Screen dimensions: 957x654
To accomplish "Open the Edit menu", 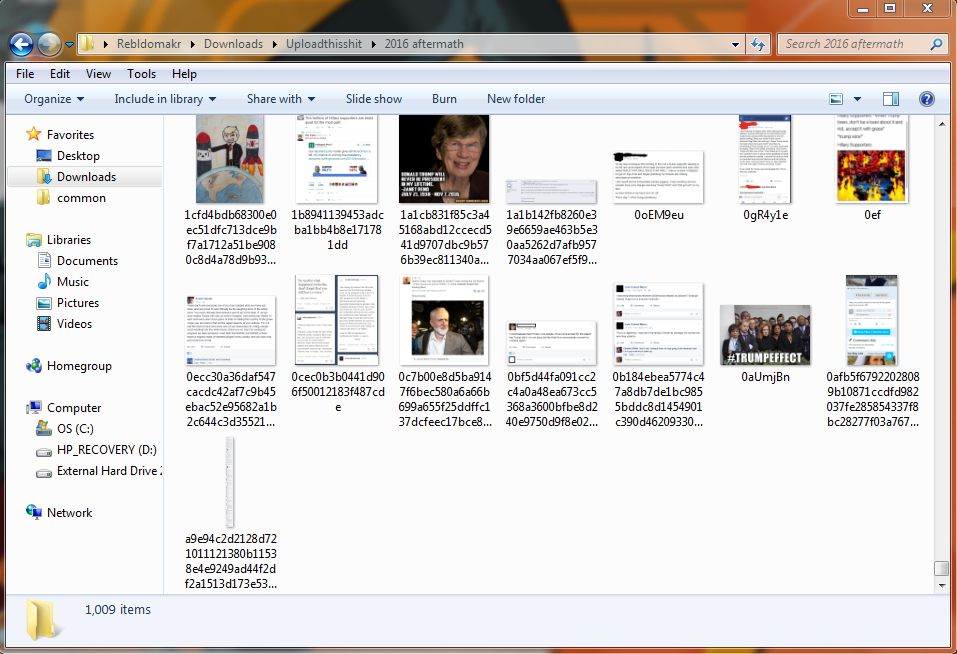I will click(x=60, y=74).
